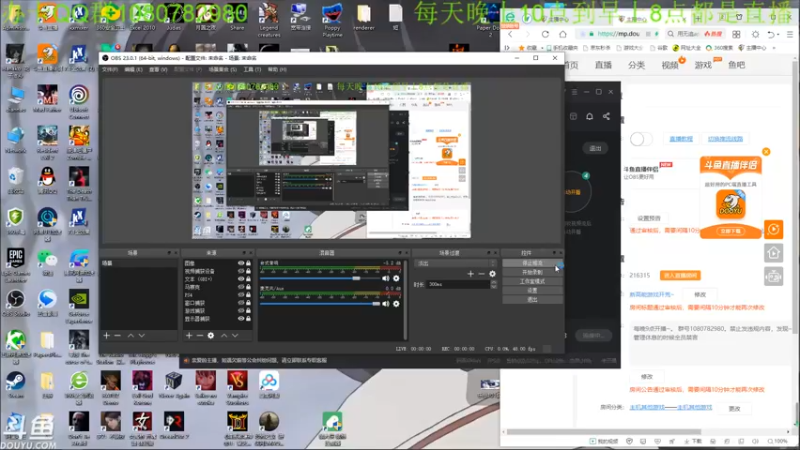
Task: Expand the bookmarks bar chevron at its left end
Action: 507,48
